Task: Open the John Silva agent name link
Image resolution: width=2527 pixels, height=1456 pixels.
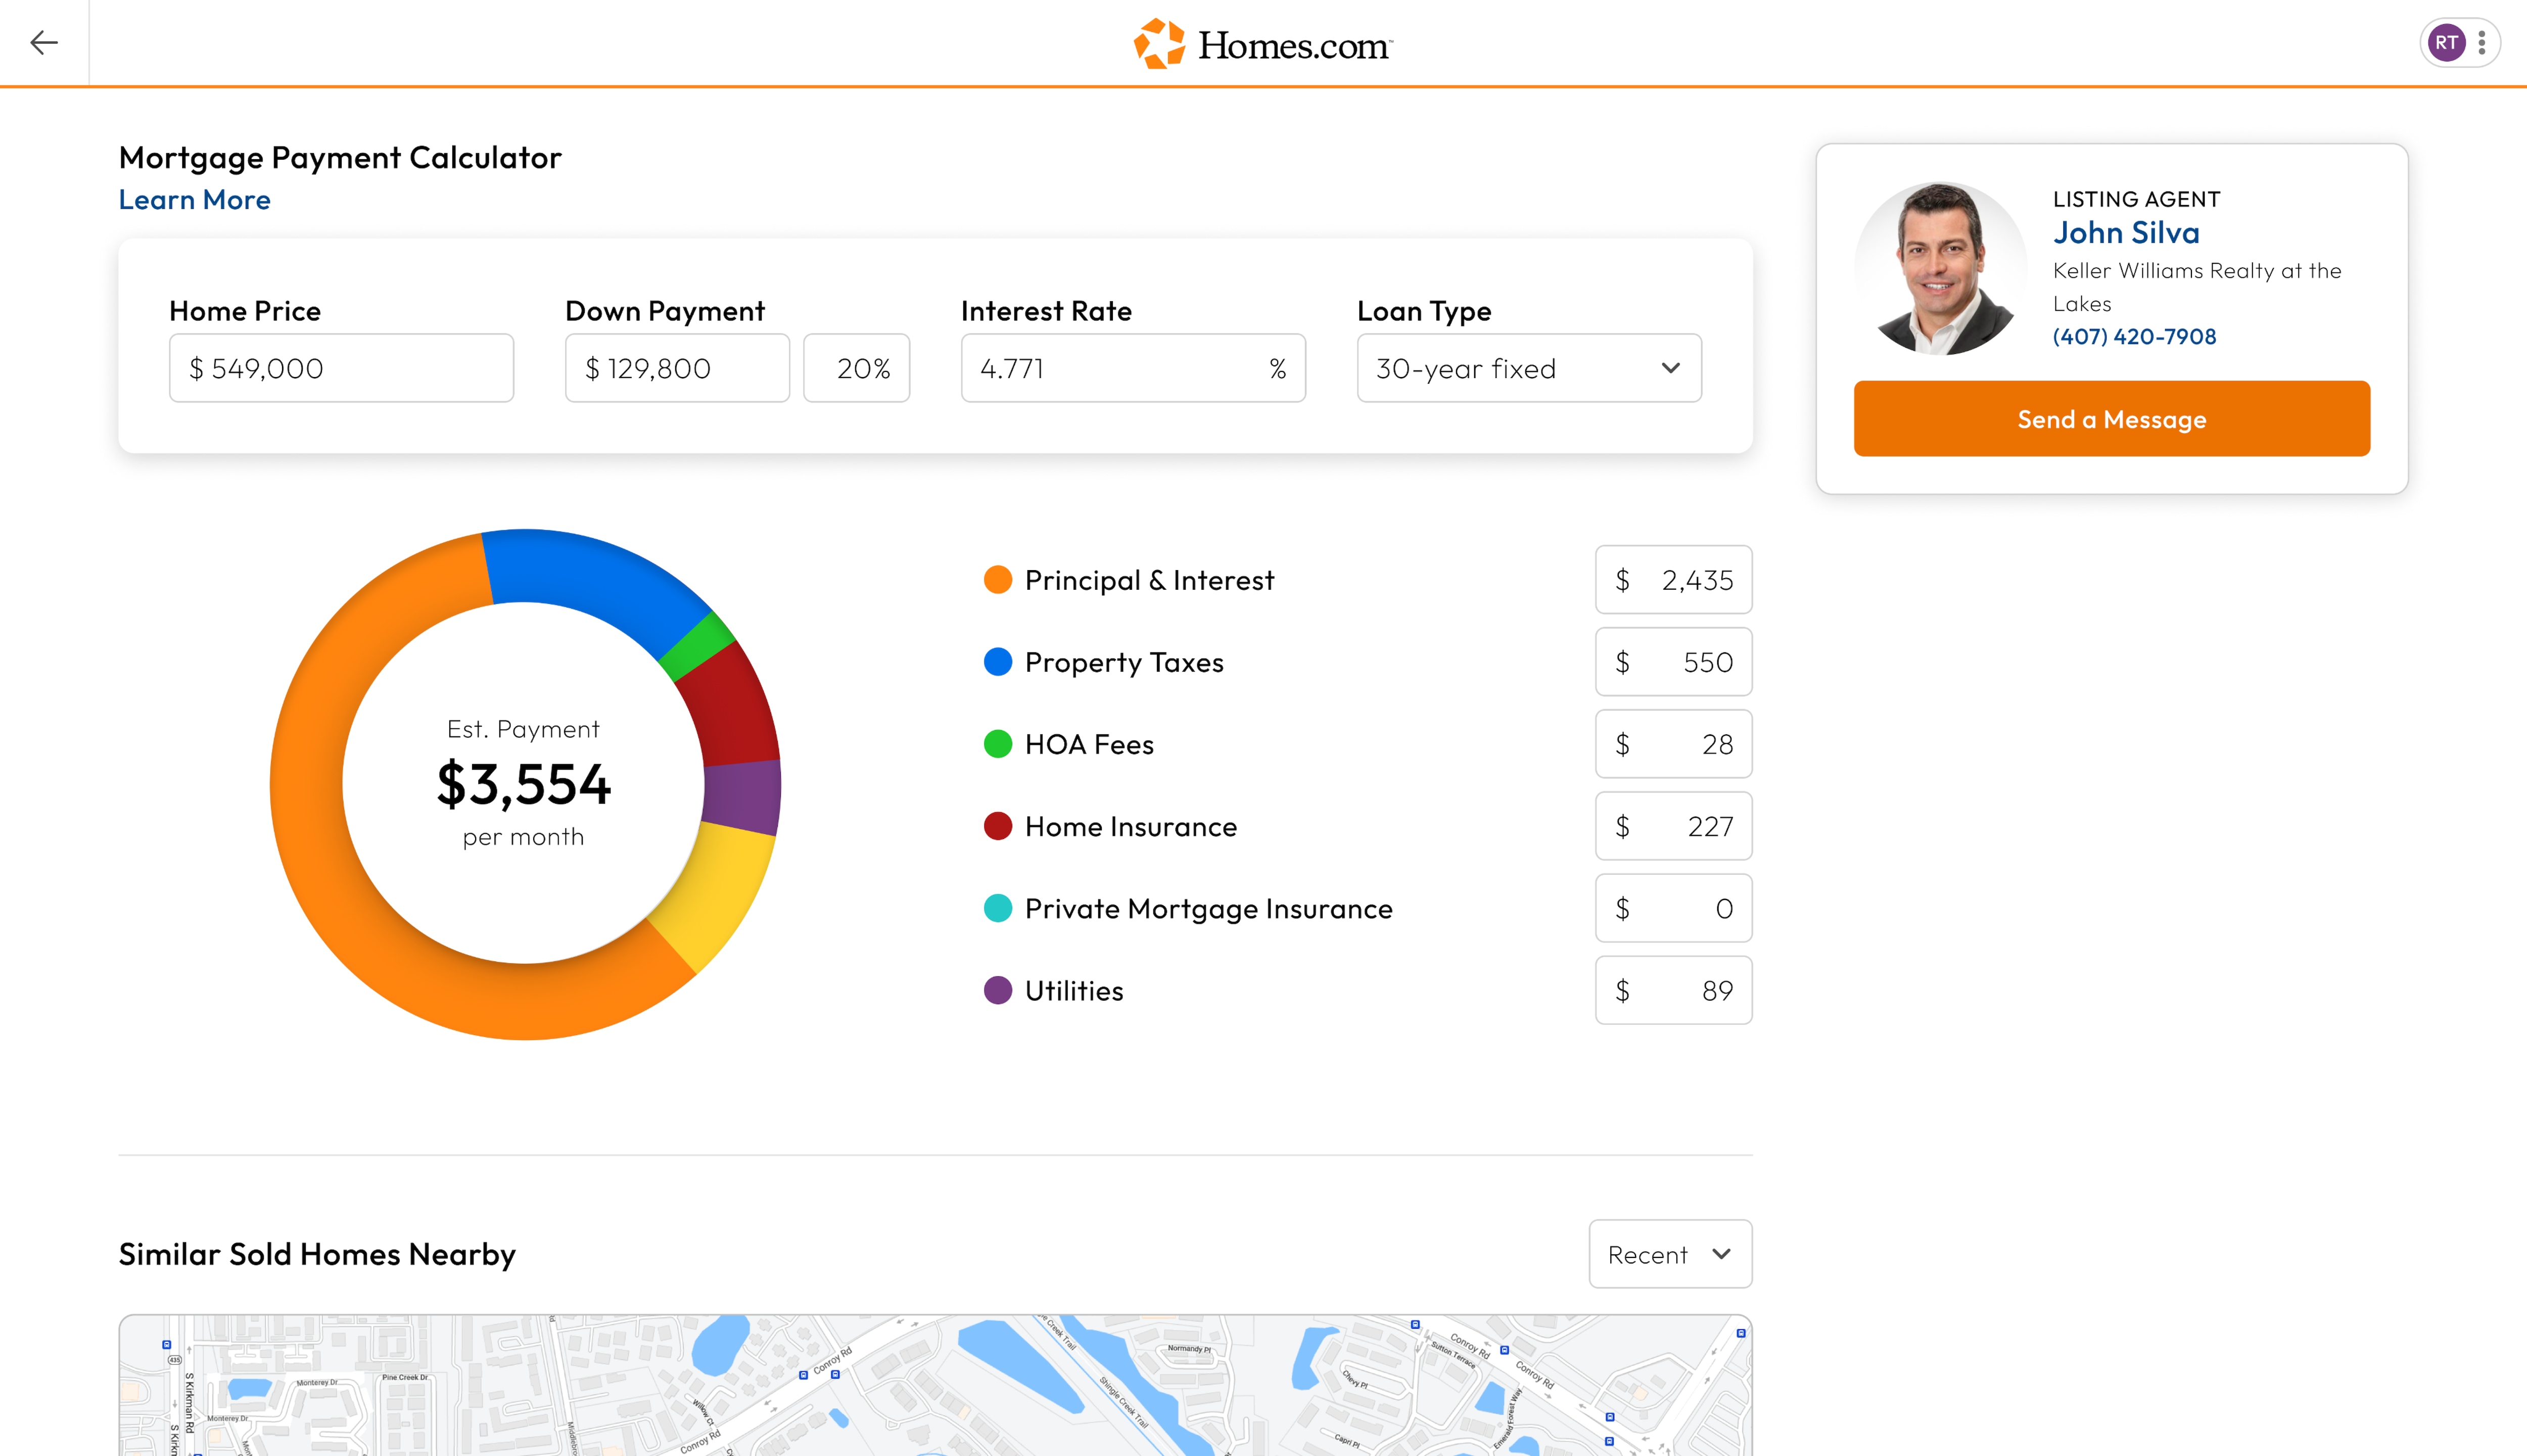Action: coord(2126,233)
